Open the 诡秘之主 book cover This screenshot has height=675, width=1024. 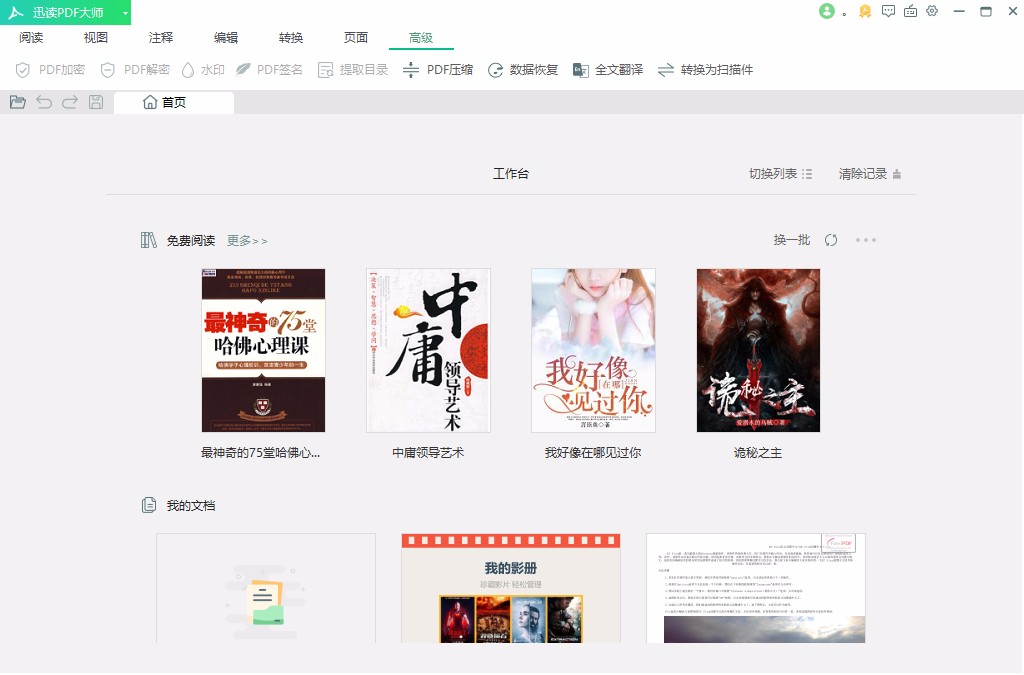(x=758, y=350)
